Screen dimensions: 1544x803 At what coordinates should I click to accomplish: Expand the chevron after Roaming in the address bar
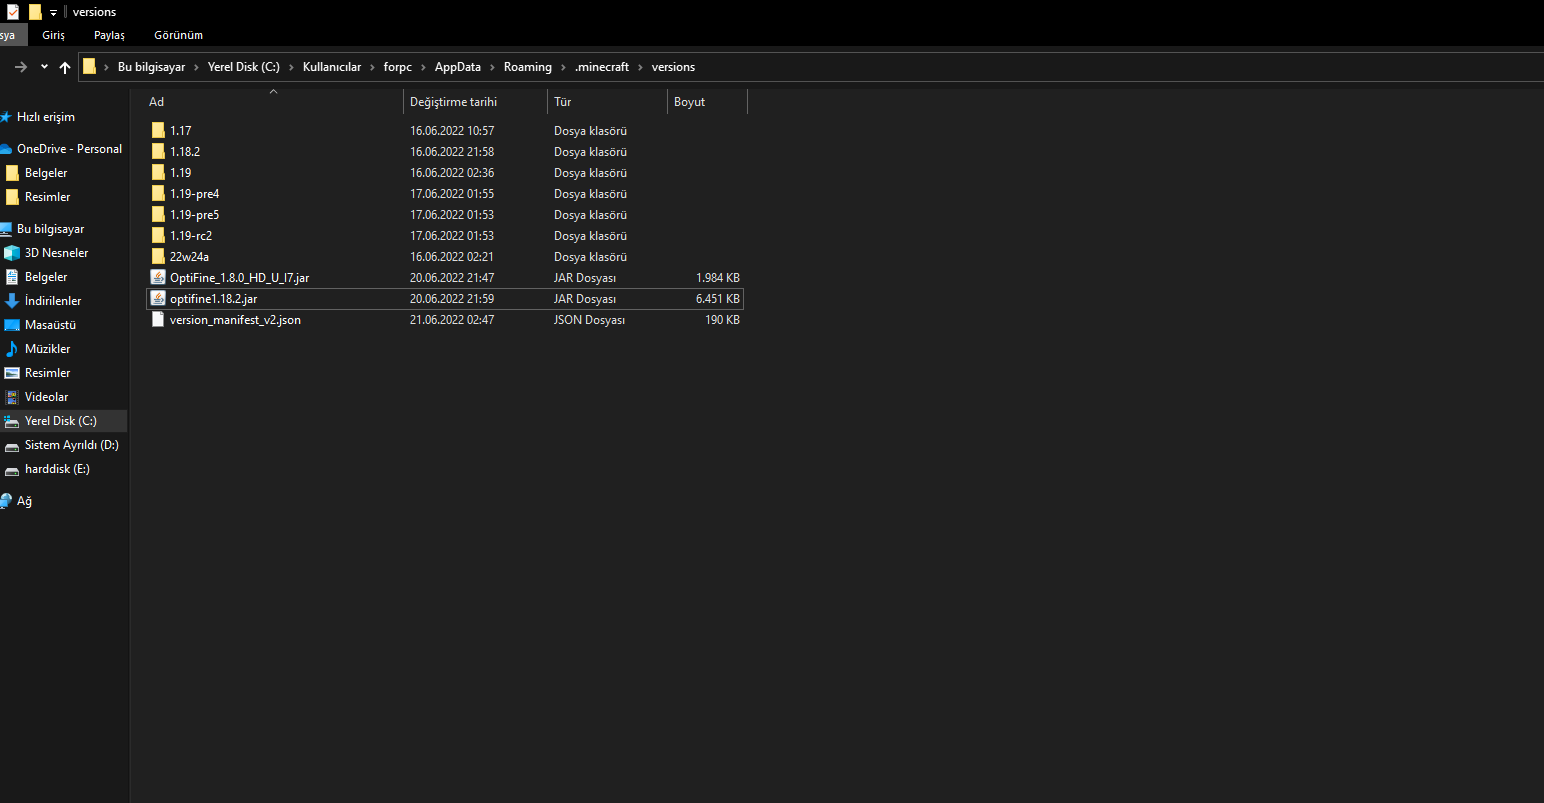(x=563, y=67)
